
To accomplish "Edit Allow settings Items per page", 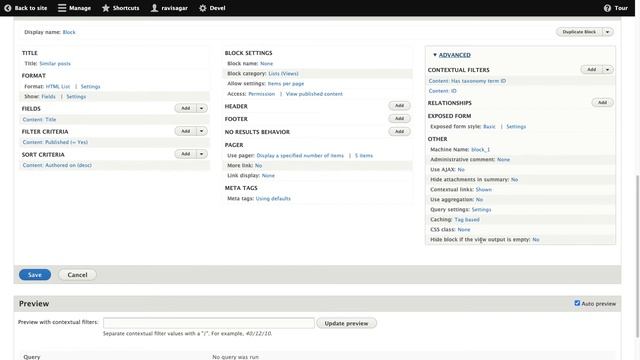I will 286,84.
